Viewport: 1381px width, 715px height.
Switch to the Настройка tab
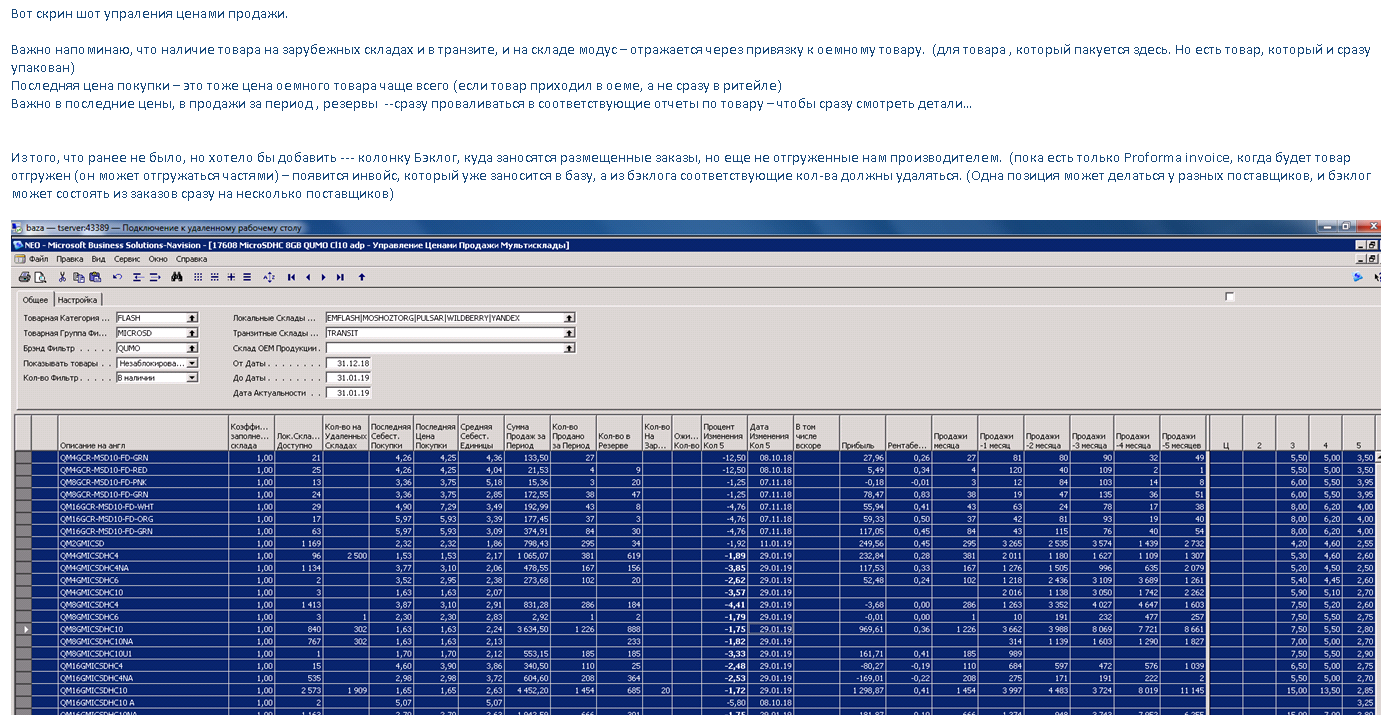point(77,300)
